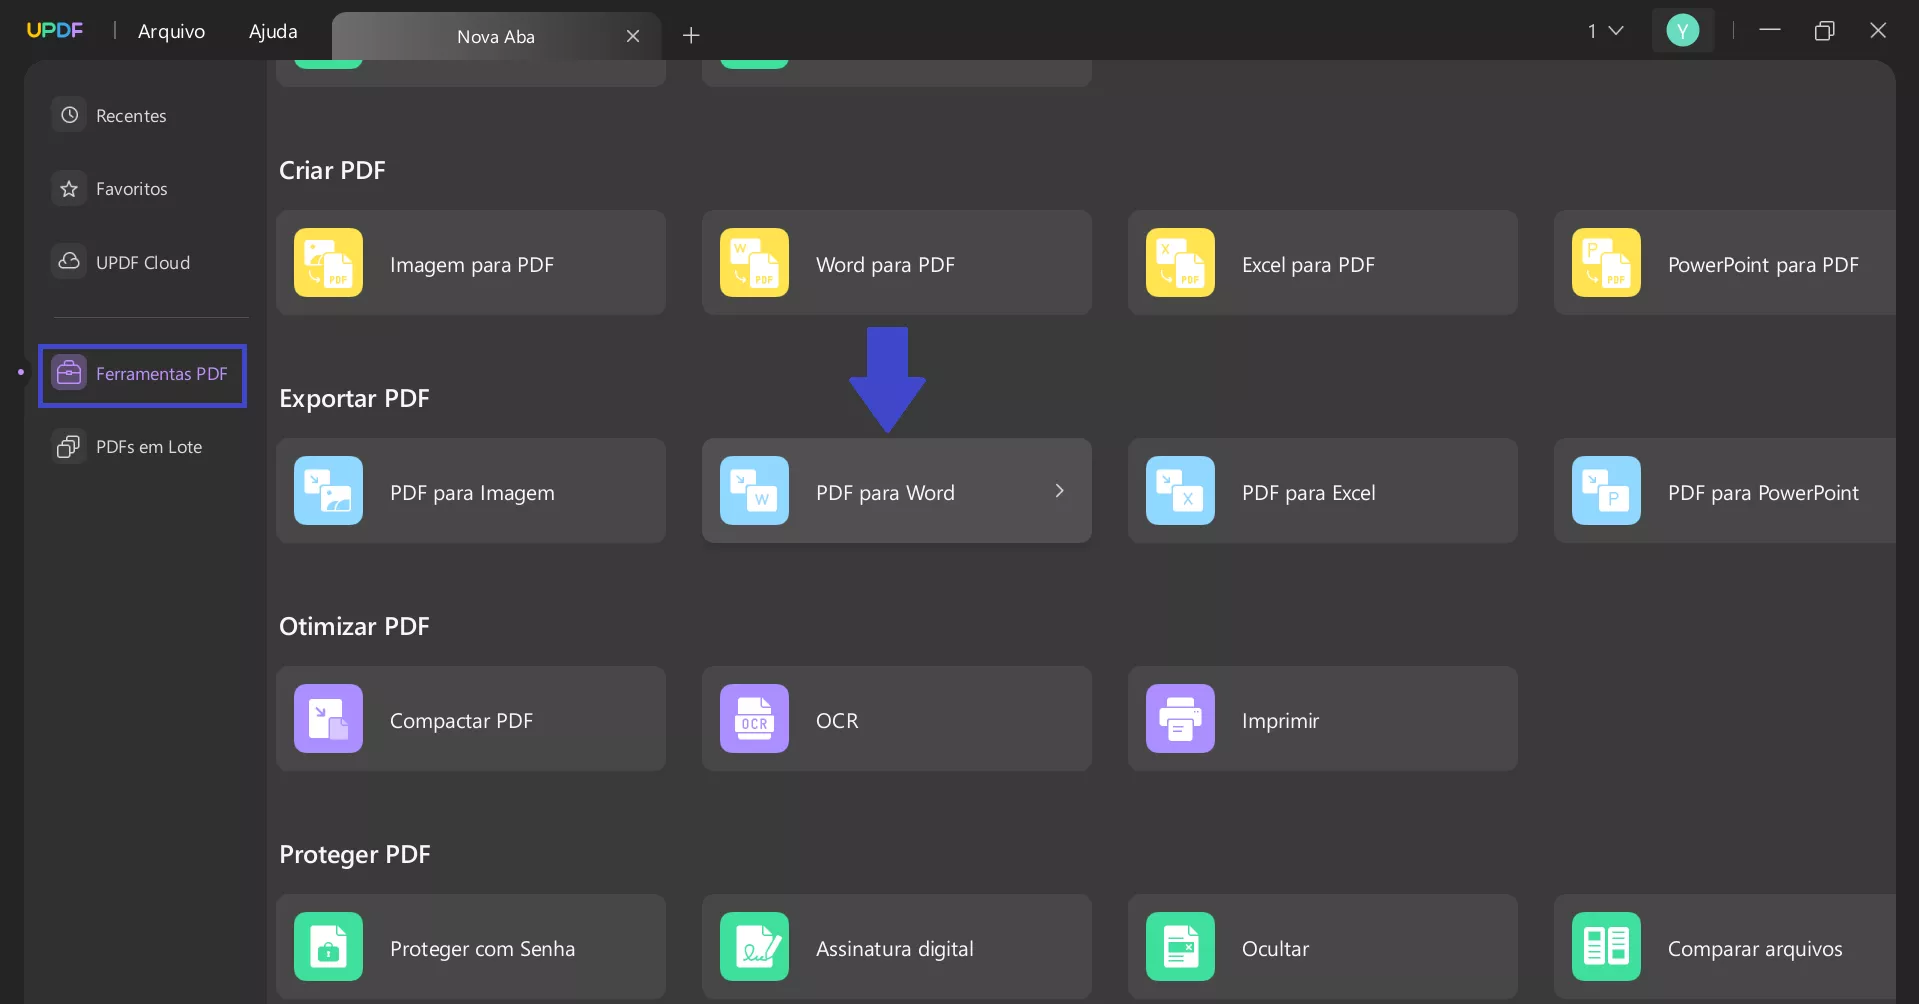
Task: Open the Ocultar tool
Action: pyautogui.click(x=1323, y=946)
